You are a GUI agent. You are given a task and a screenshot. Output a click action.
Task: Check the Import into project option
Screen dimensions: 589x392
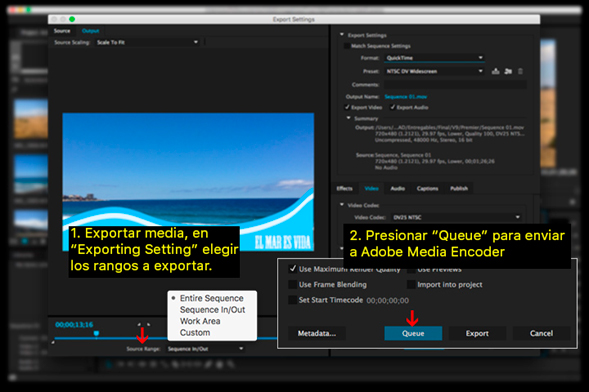(411, 284)
